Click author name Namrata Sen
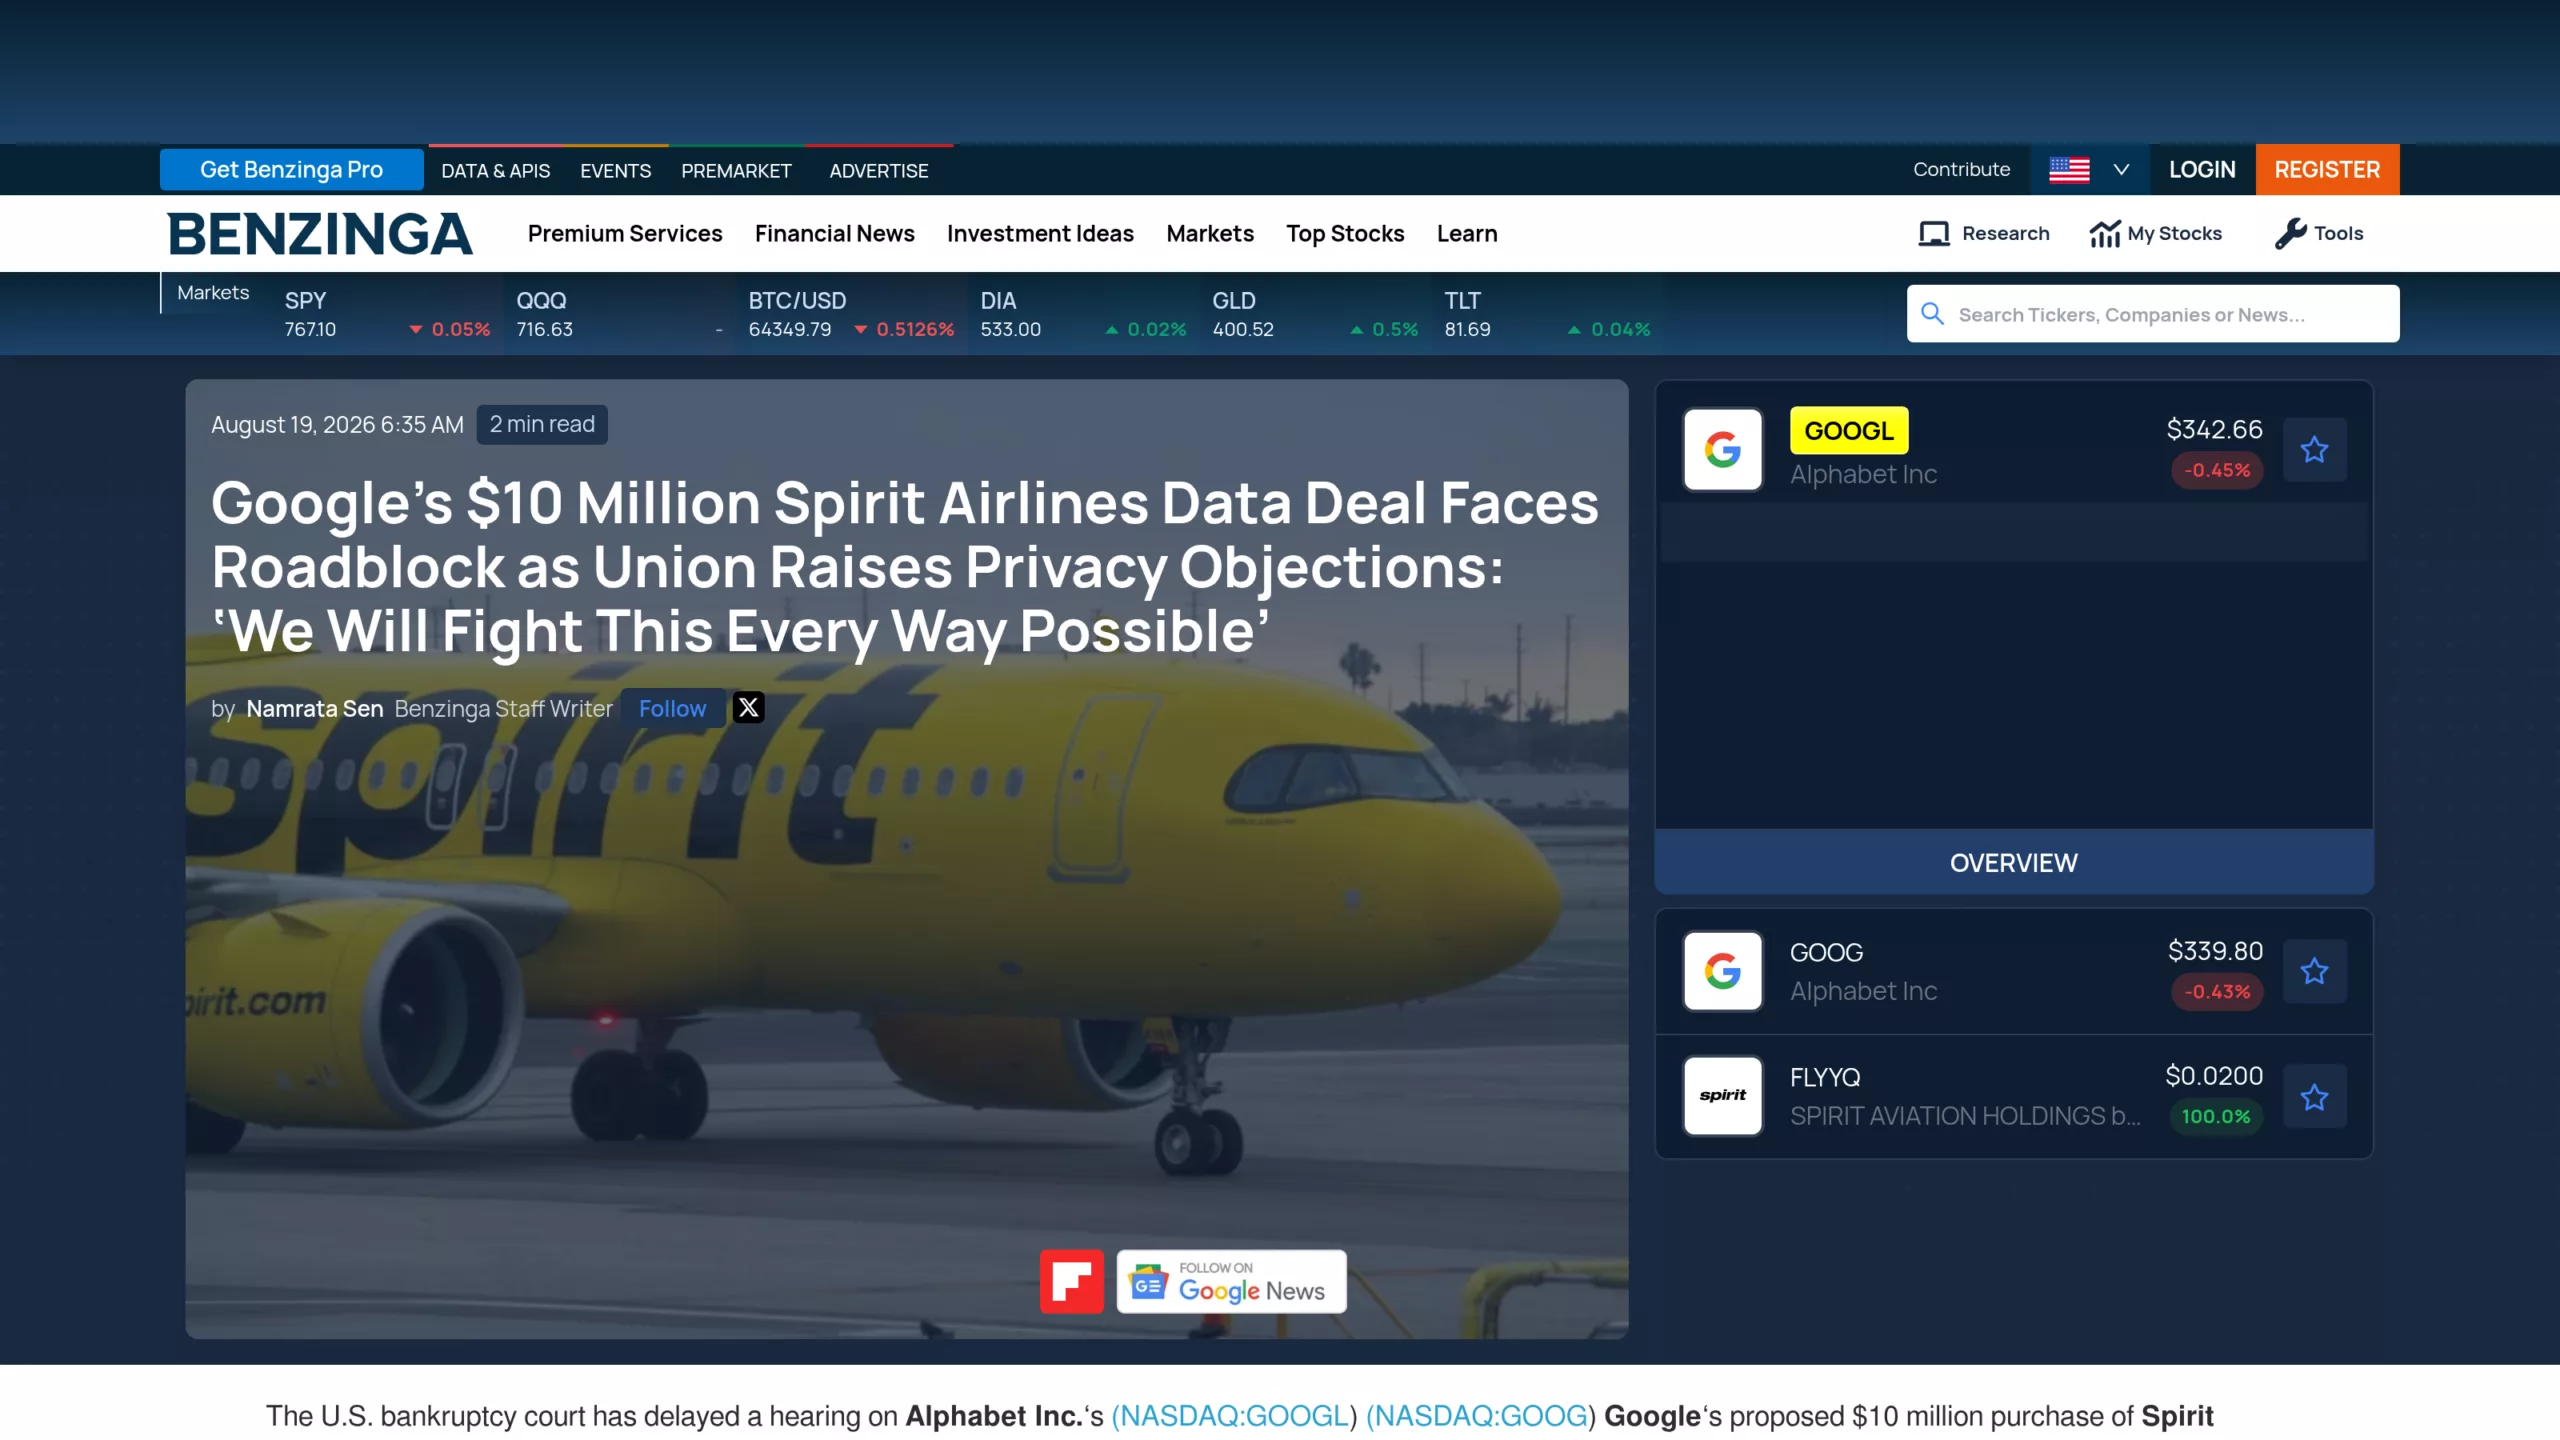Viewport: 2560px width, 1440px height. click(315, 709)
